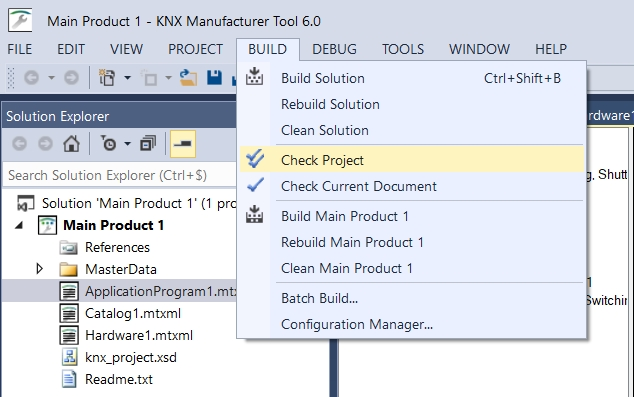The image size is (634, 397).
Task: Choose Clean Main Product 1
Action: (x=412, y=268)
